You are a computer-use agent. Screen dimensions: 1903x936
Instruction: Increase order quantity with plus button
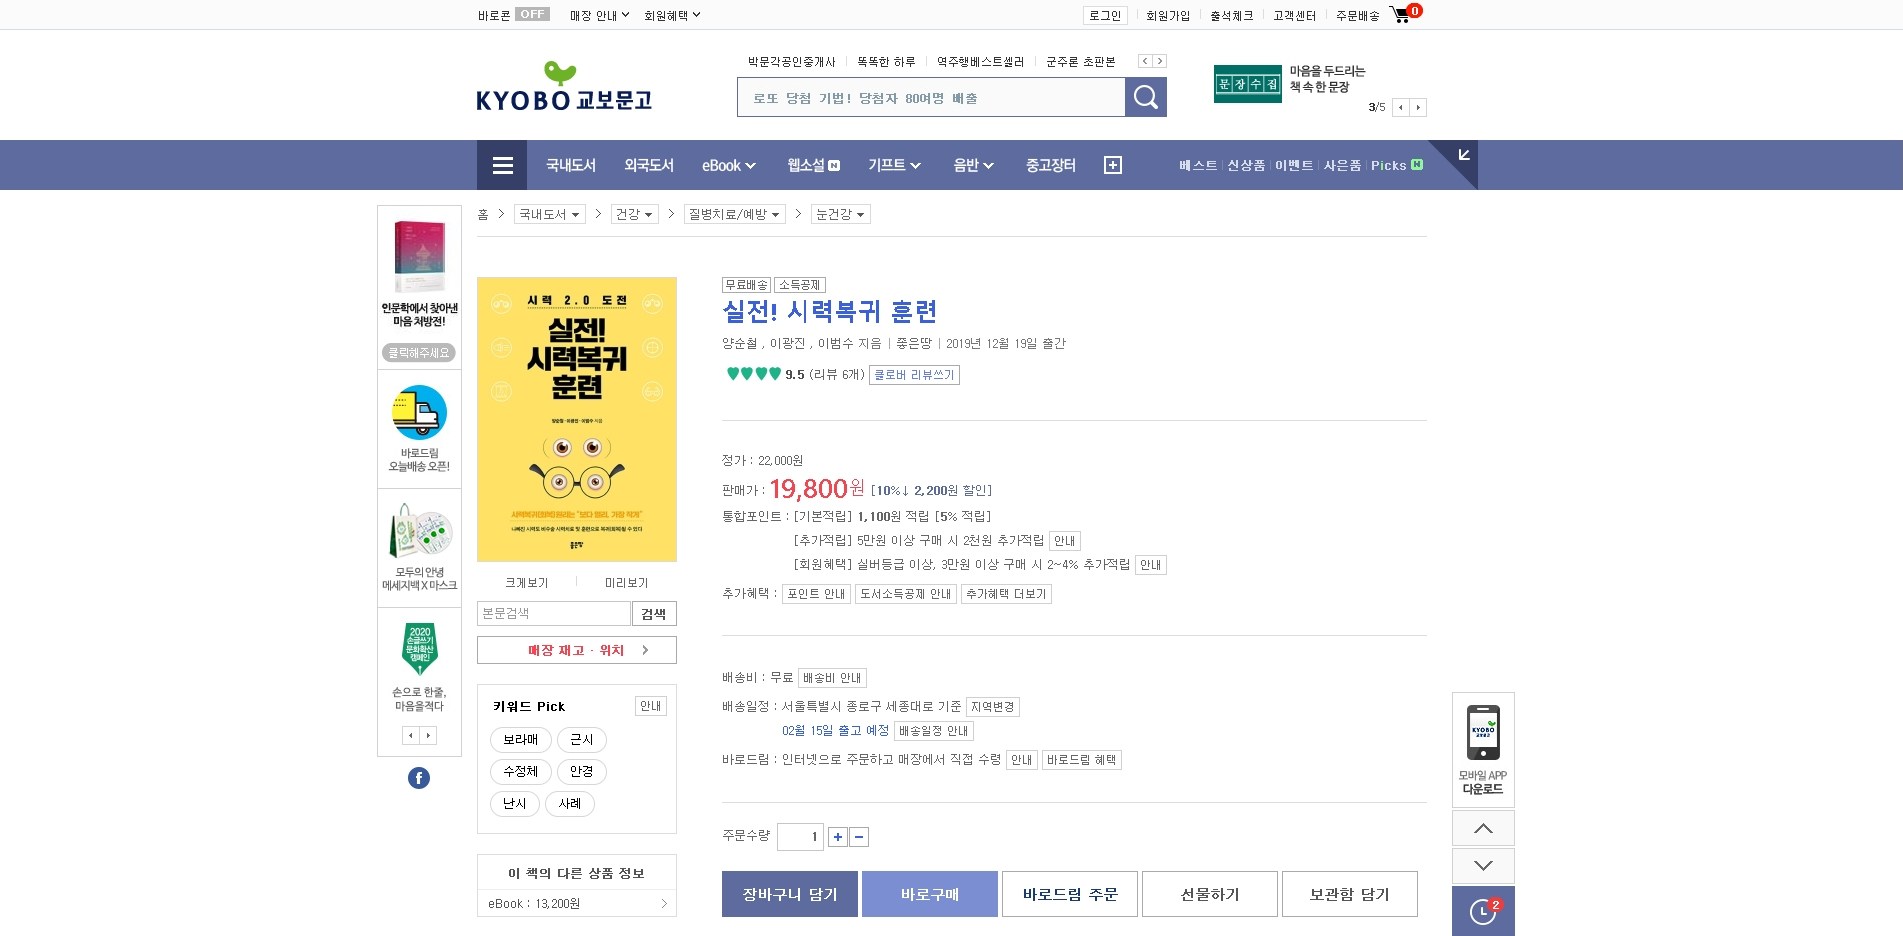pyautogui.click(x=838, y=837)
